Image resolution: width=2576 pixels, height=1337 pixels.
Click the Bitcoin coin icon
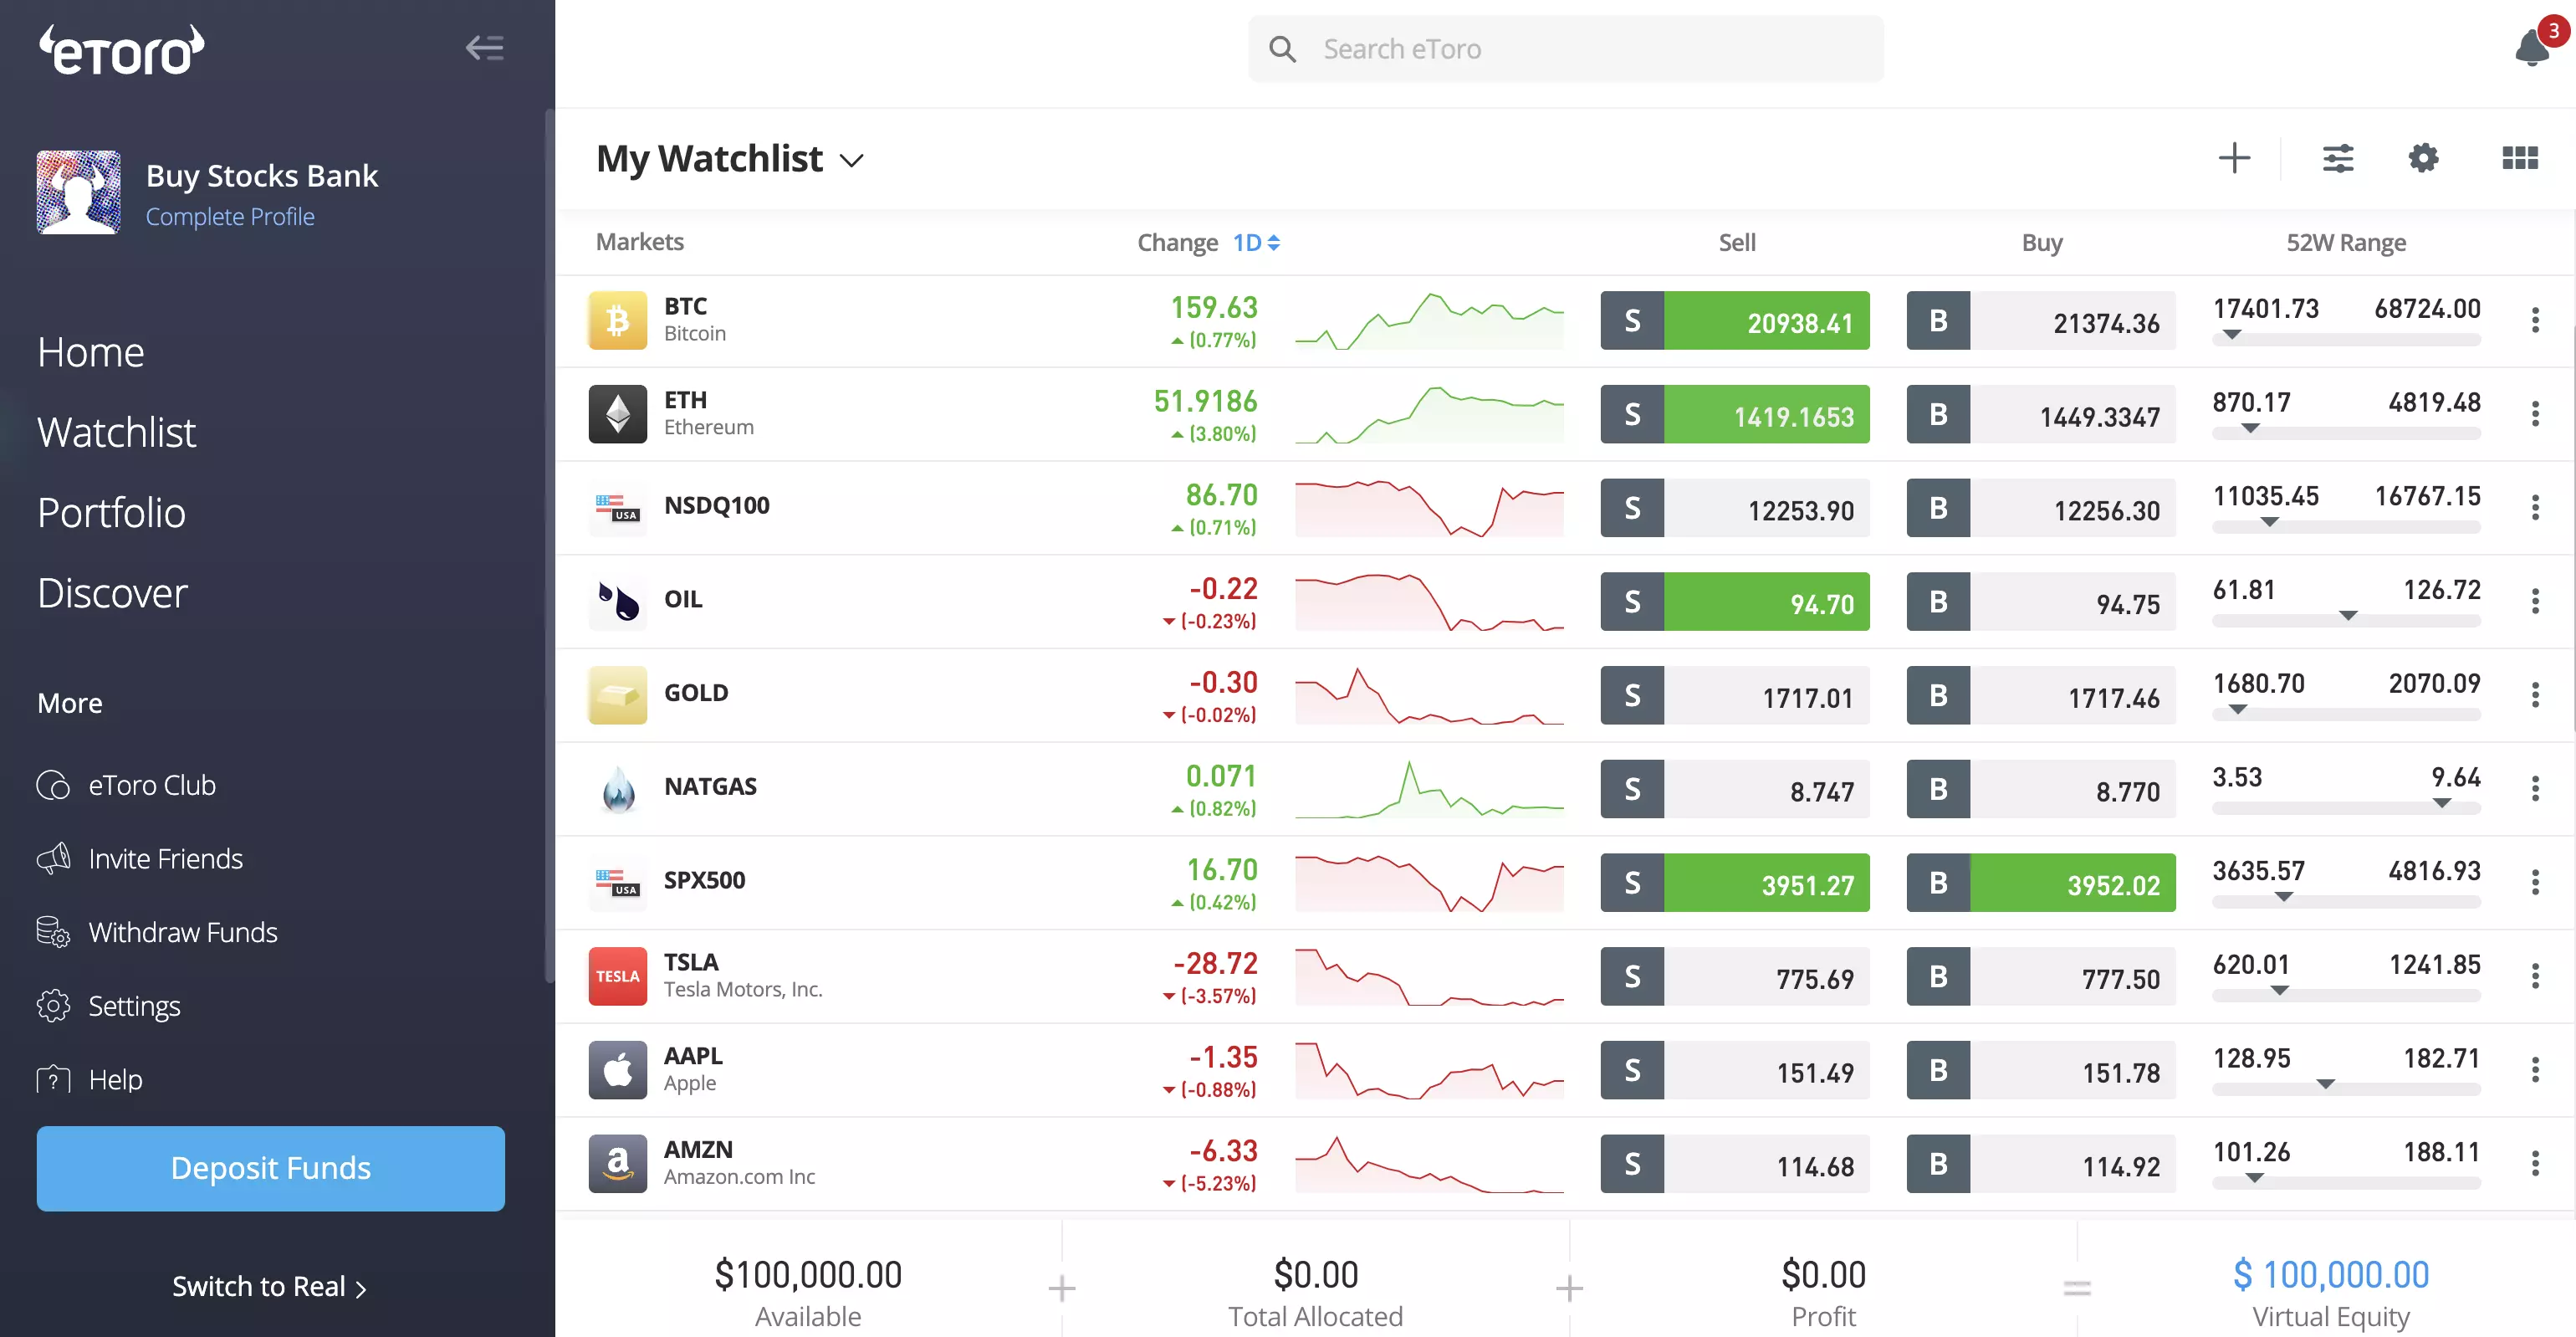click(617, 320)
